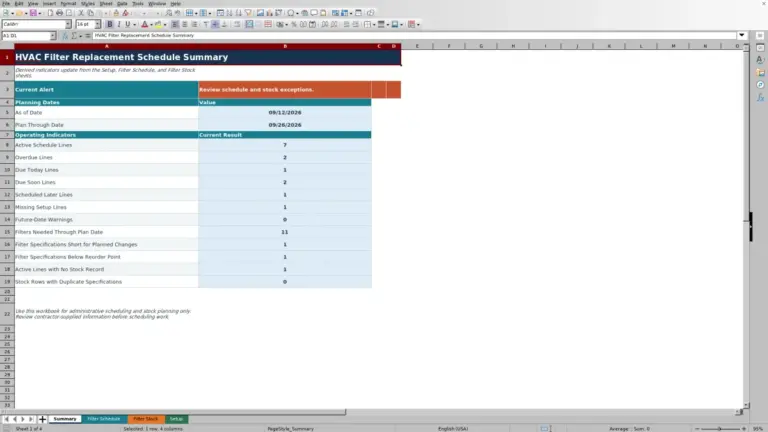Open a file with the folder icon
The height and width of the screenshot is (432, 768).
[19, 13]
